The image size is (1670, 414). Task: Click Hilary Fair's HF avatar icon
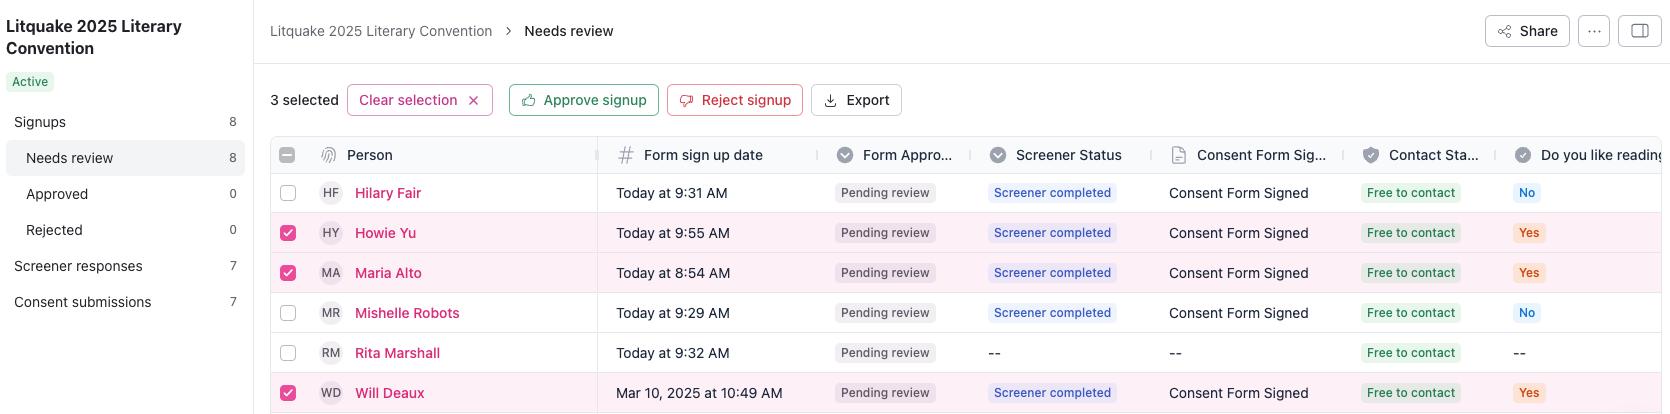click(331, 193)
